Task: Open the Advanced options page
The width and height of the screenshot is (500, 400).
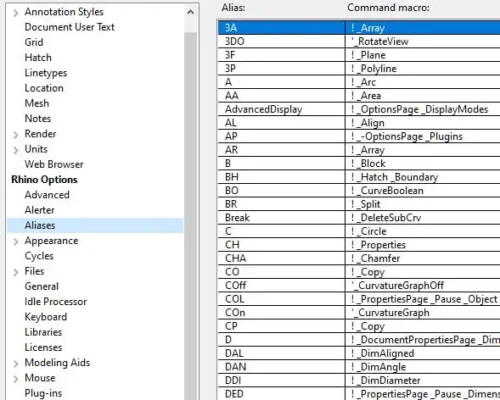Action: click(47, 195)
